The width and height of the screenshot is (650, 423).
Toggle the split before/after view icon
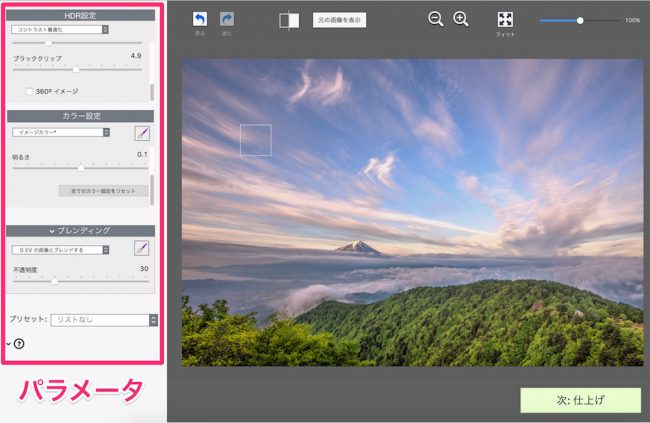coord(289,20)
